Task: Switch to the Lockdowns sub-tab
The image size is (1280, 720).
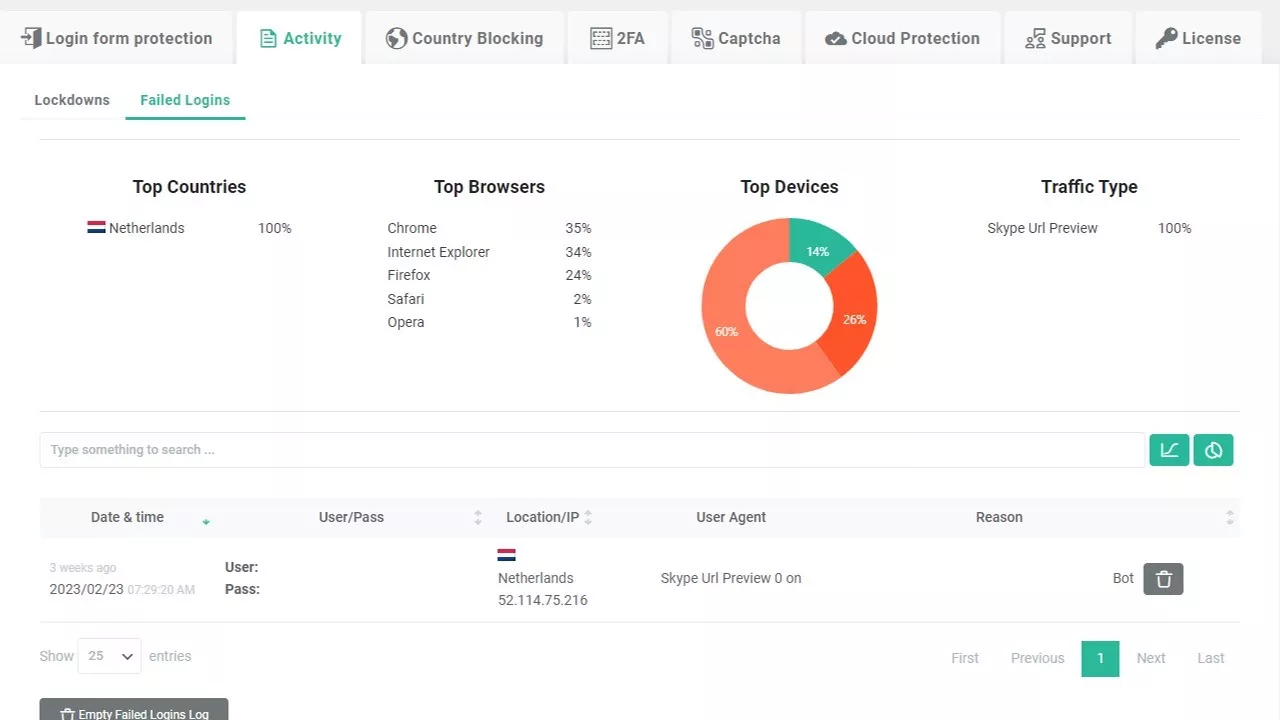Action: 72,100
